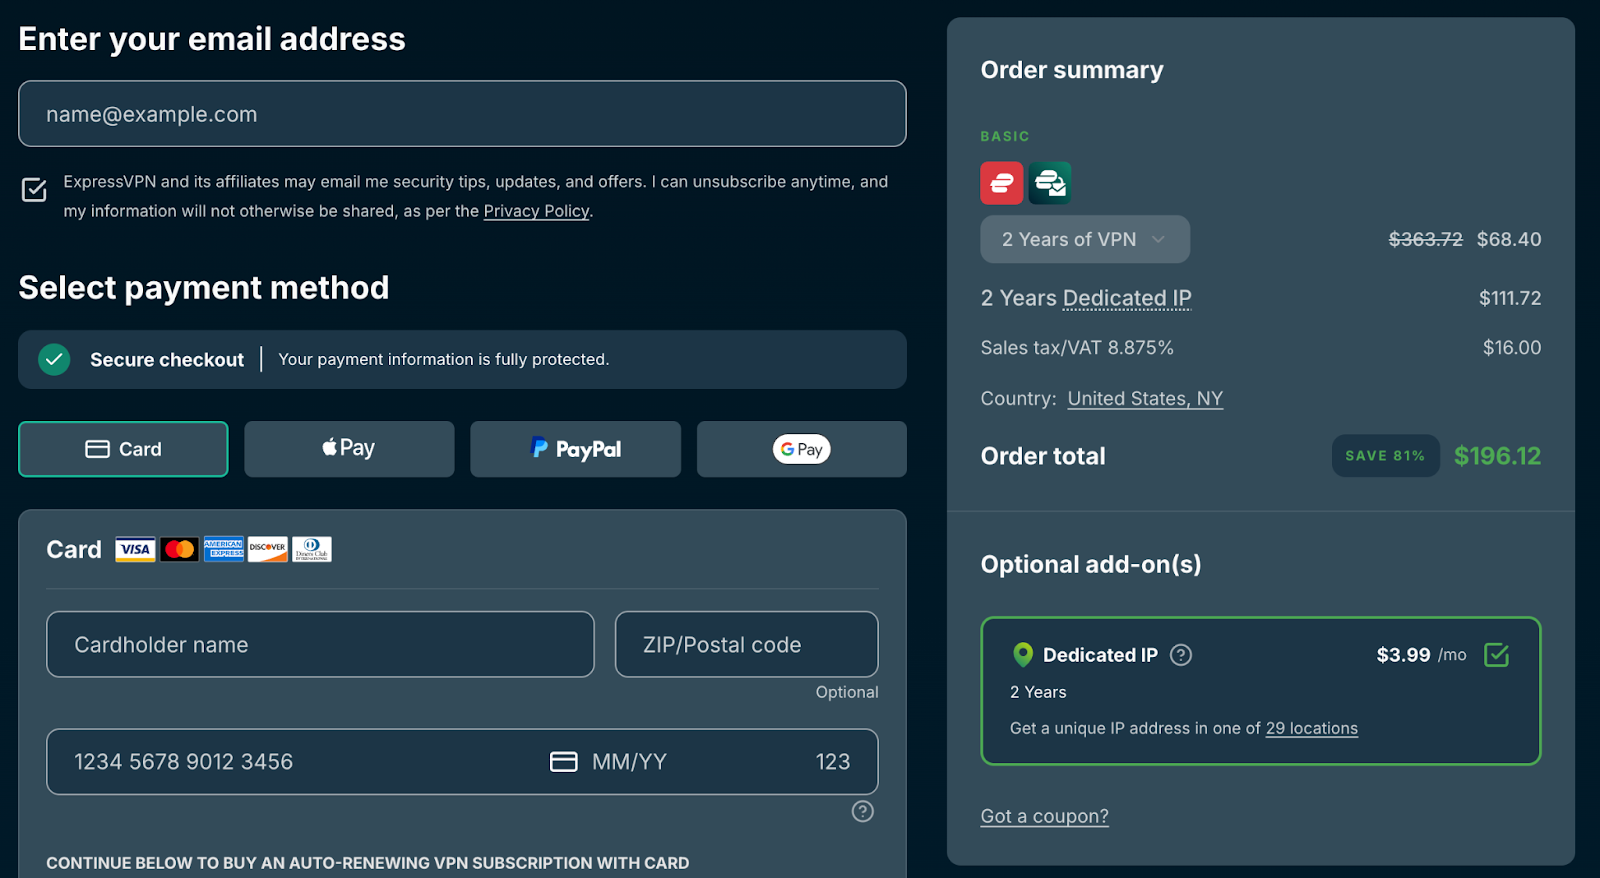The image size is (1600, 878).
Task: Focus the ZIP/Postal code field
Action: tap(746, 645)
